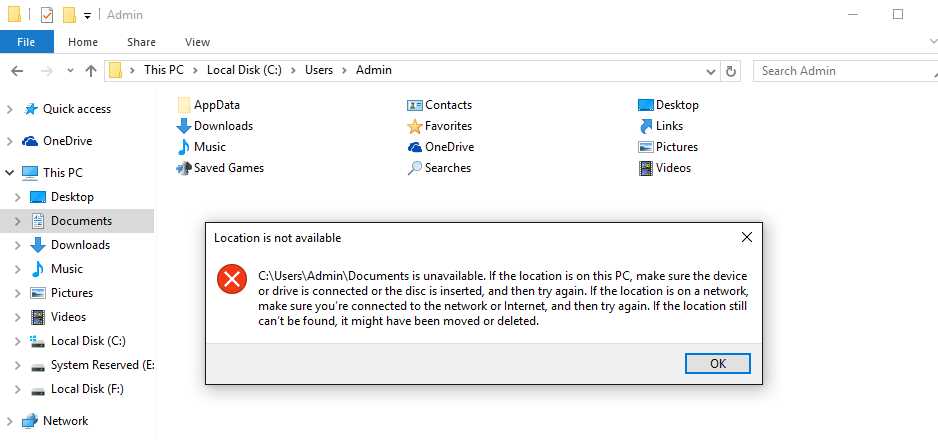938x440 pixels.
Task: Select Local Disk (F:) in navigation pane
Action: click(87, 389)
